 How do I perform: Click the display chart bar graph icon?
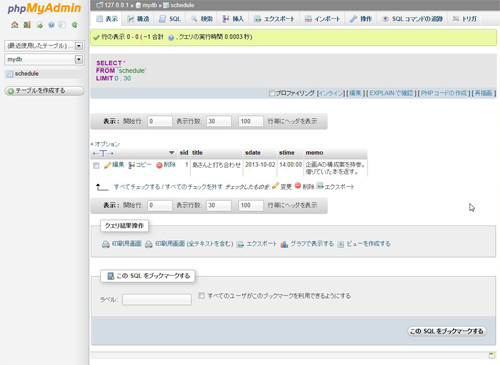click(x=284, y=244)
